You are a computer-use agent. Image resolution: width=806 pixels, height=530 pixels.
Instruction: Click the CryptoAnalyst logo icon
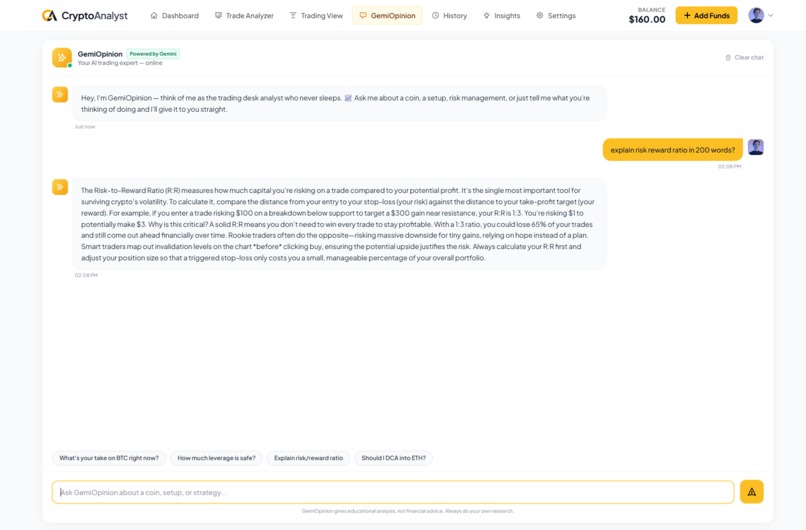[49, 15]
